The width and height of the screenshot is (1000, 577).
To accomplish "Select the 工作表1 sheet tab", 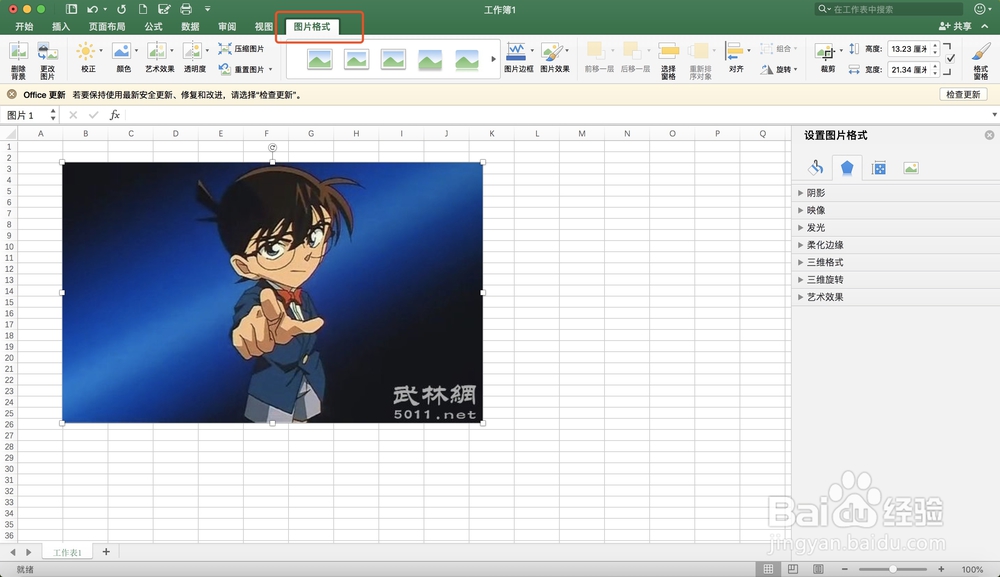I will click(67, 552).
